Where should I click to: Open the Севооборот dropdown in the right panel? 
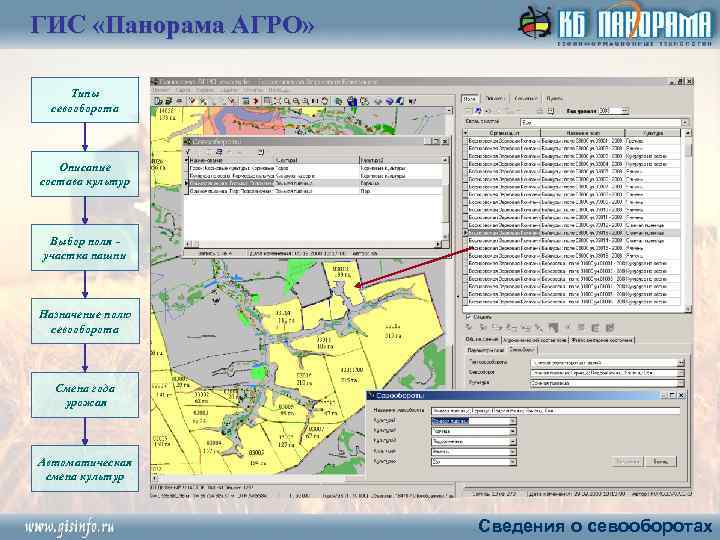pyautogui.click(x=681, y=373)
